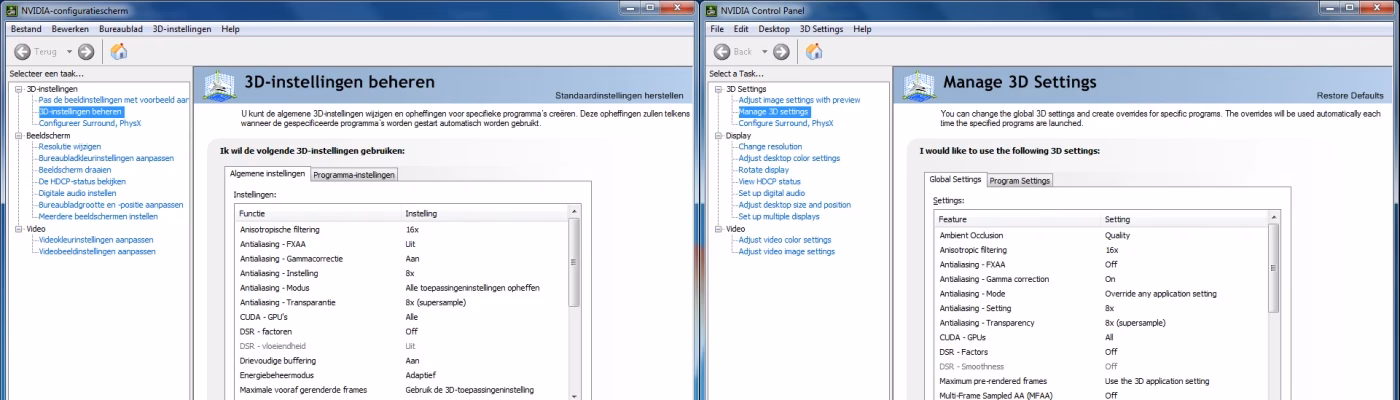This screenshot has height=400, width=1400.
Task: Open Change resolution
Action: pos(770,147)
